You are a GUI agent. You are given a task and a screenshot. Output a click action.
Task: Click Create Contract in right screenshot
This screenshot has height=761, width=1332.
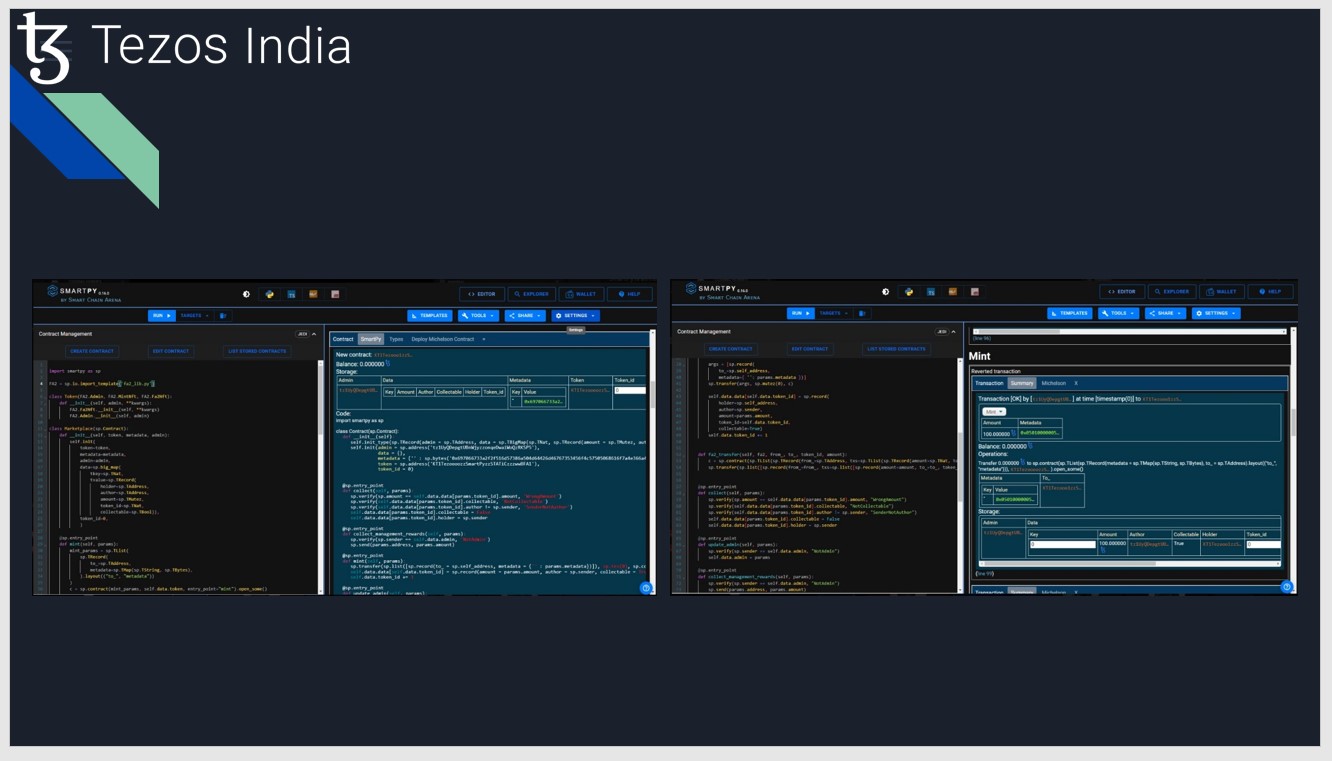pos(731,349)
